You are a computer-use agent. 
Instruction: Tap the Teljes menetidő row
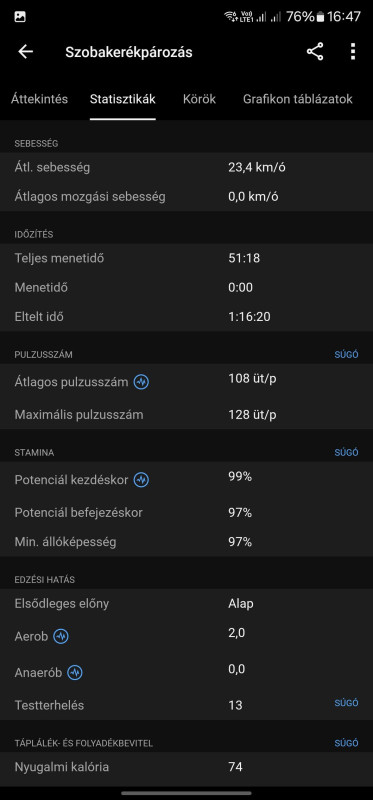(186, 258)
